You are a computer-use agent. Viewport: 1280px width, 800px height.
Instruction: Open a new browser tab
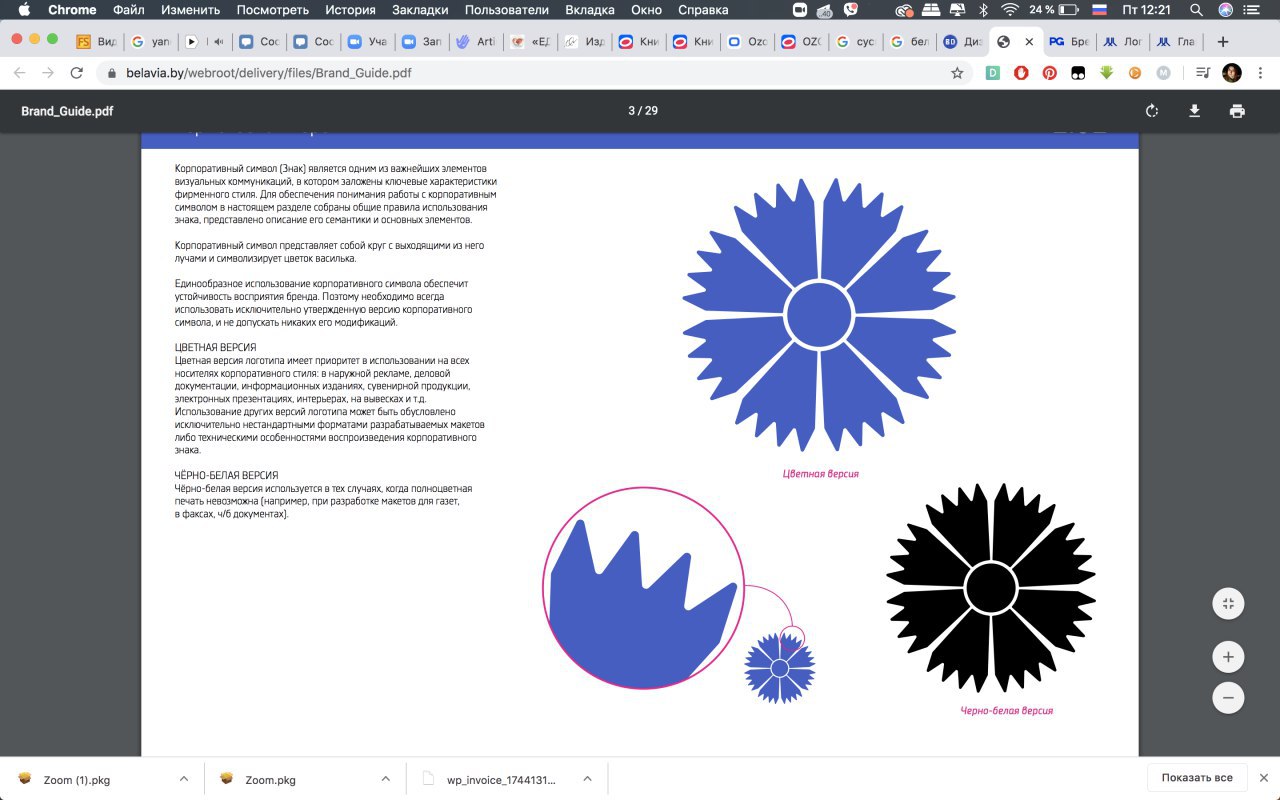(1222, 42)
